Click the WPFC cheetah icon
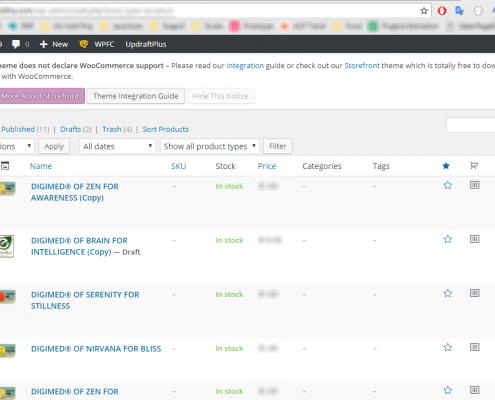495x400 pixels. coord(84,44)
